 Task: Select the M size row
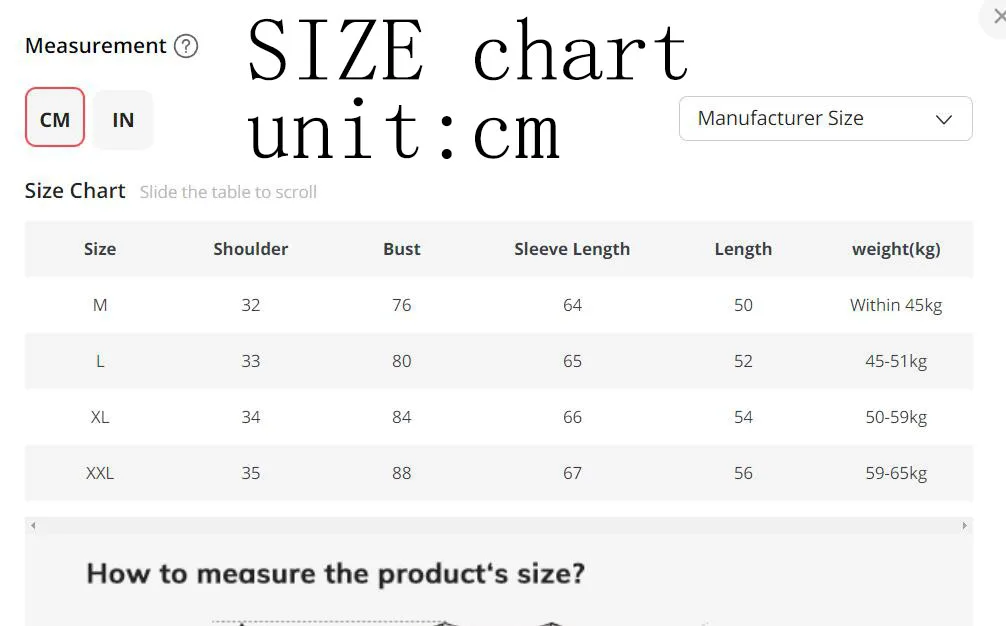click(499, 305)
